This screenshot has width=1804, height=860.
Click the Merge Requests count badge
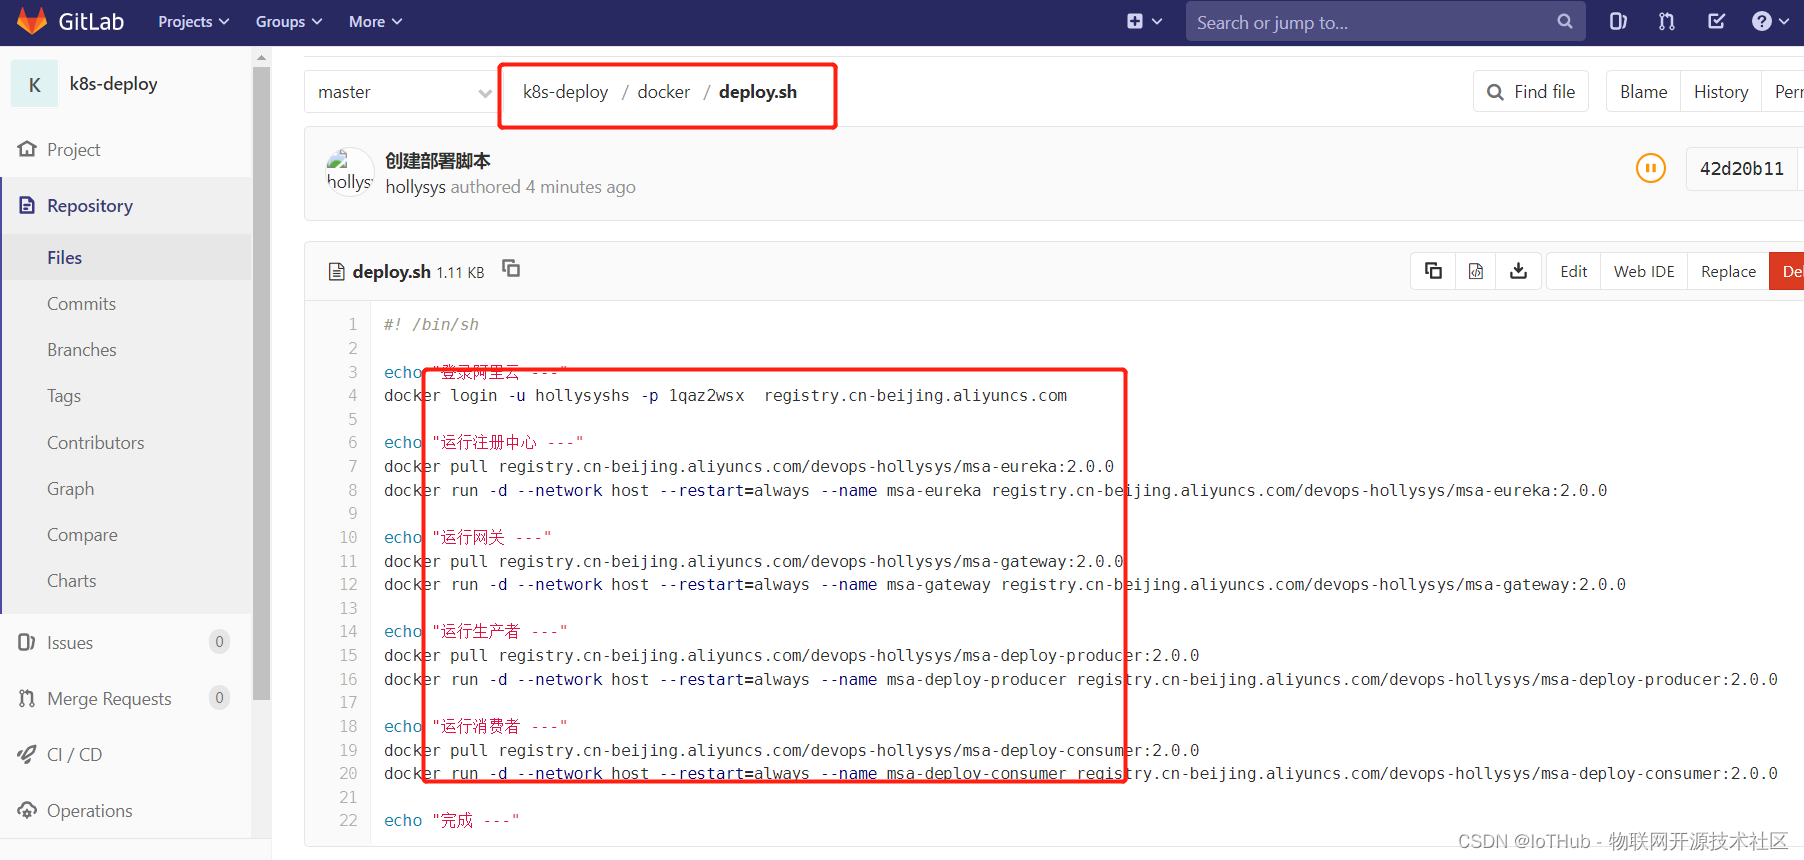click(x=219, y=698)
